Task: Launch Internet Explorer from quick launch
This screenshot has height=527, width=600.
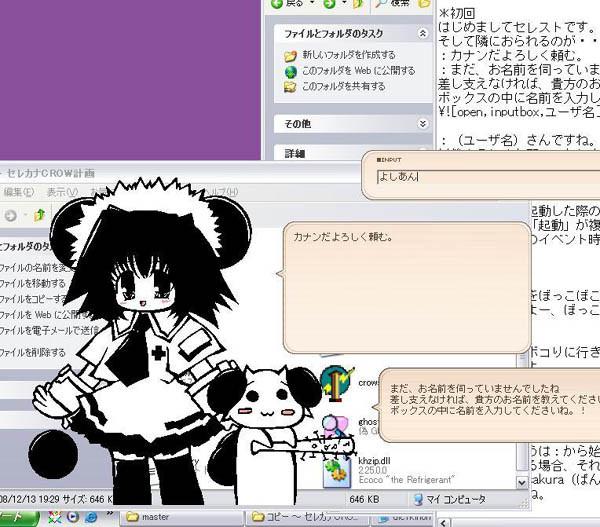Action: 91,517
